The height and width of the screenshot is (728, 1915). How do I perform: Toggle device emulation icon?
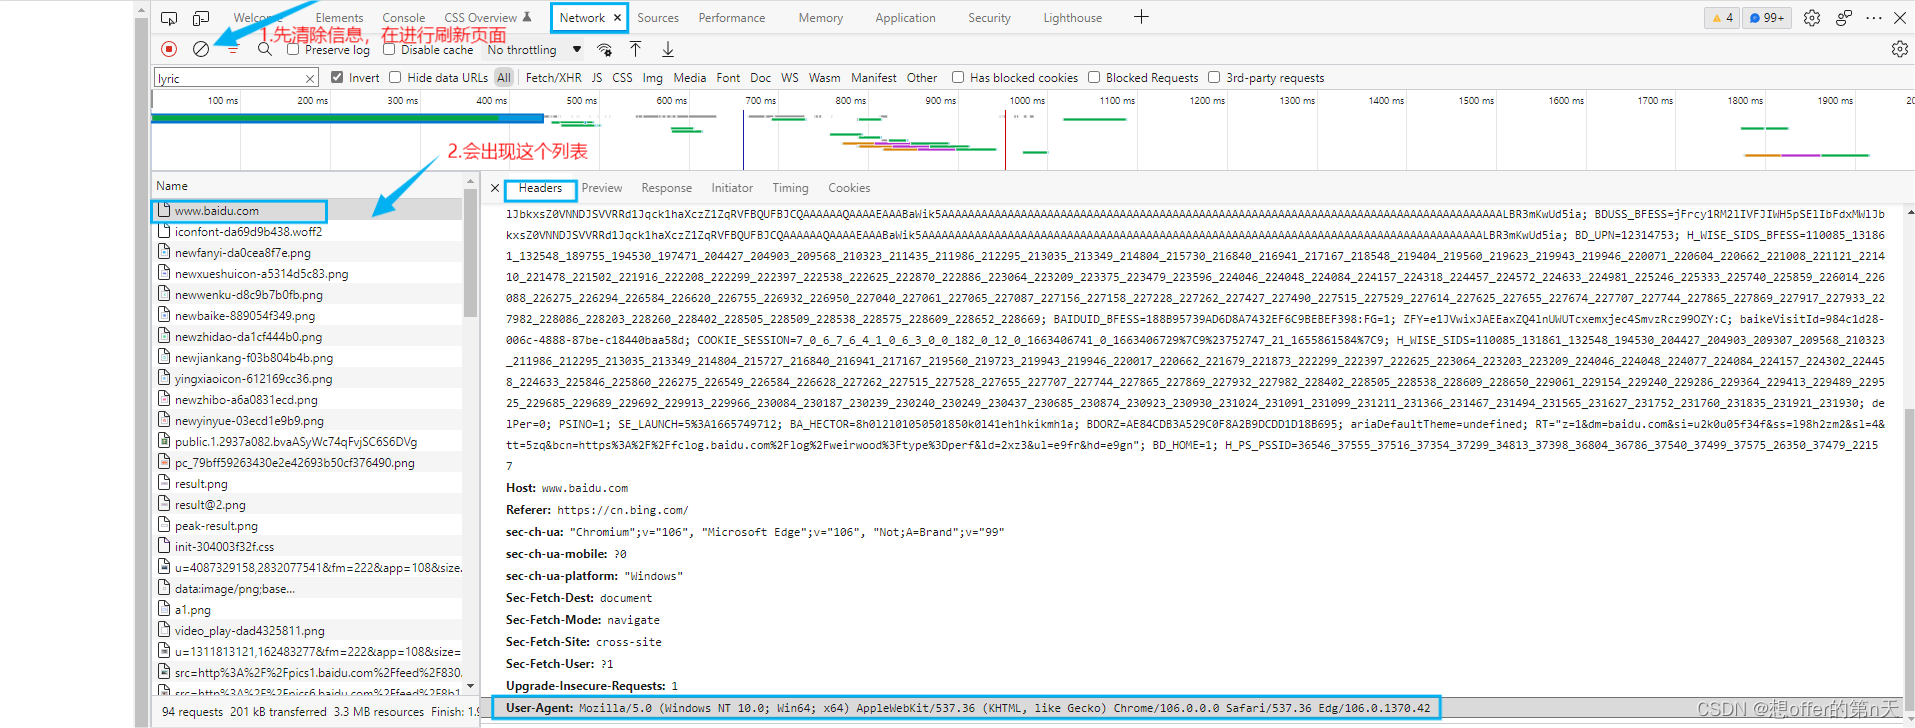pyautogui.click(x=201, y=18)
